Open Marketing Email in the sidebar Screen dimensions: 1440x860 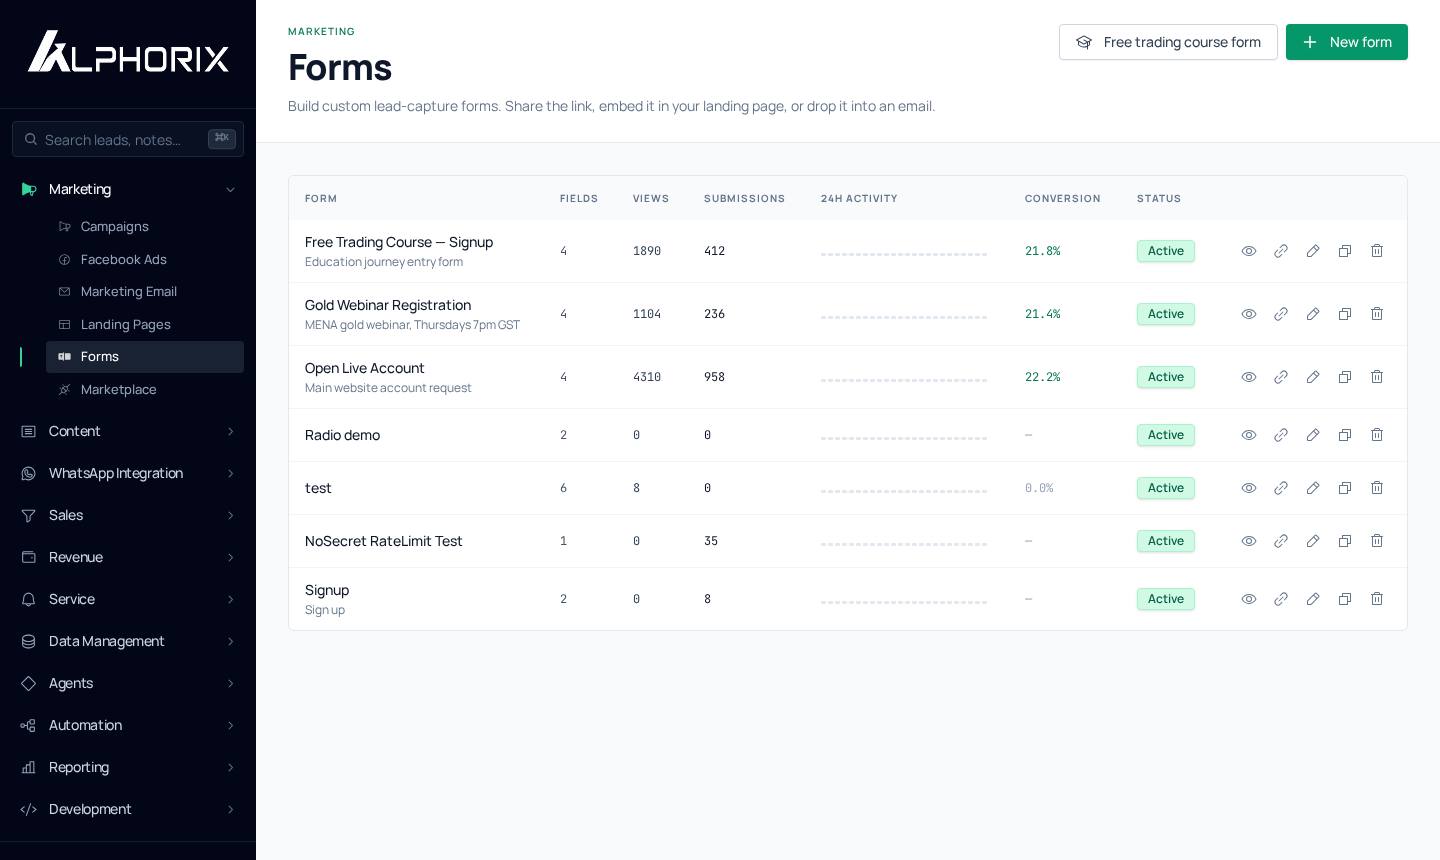[x=145, y=292]
